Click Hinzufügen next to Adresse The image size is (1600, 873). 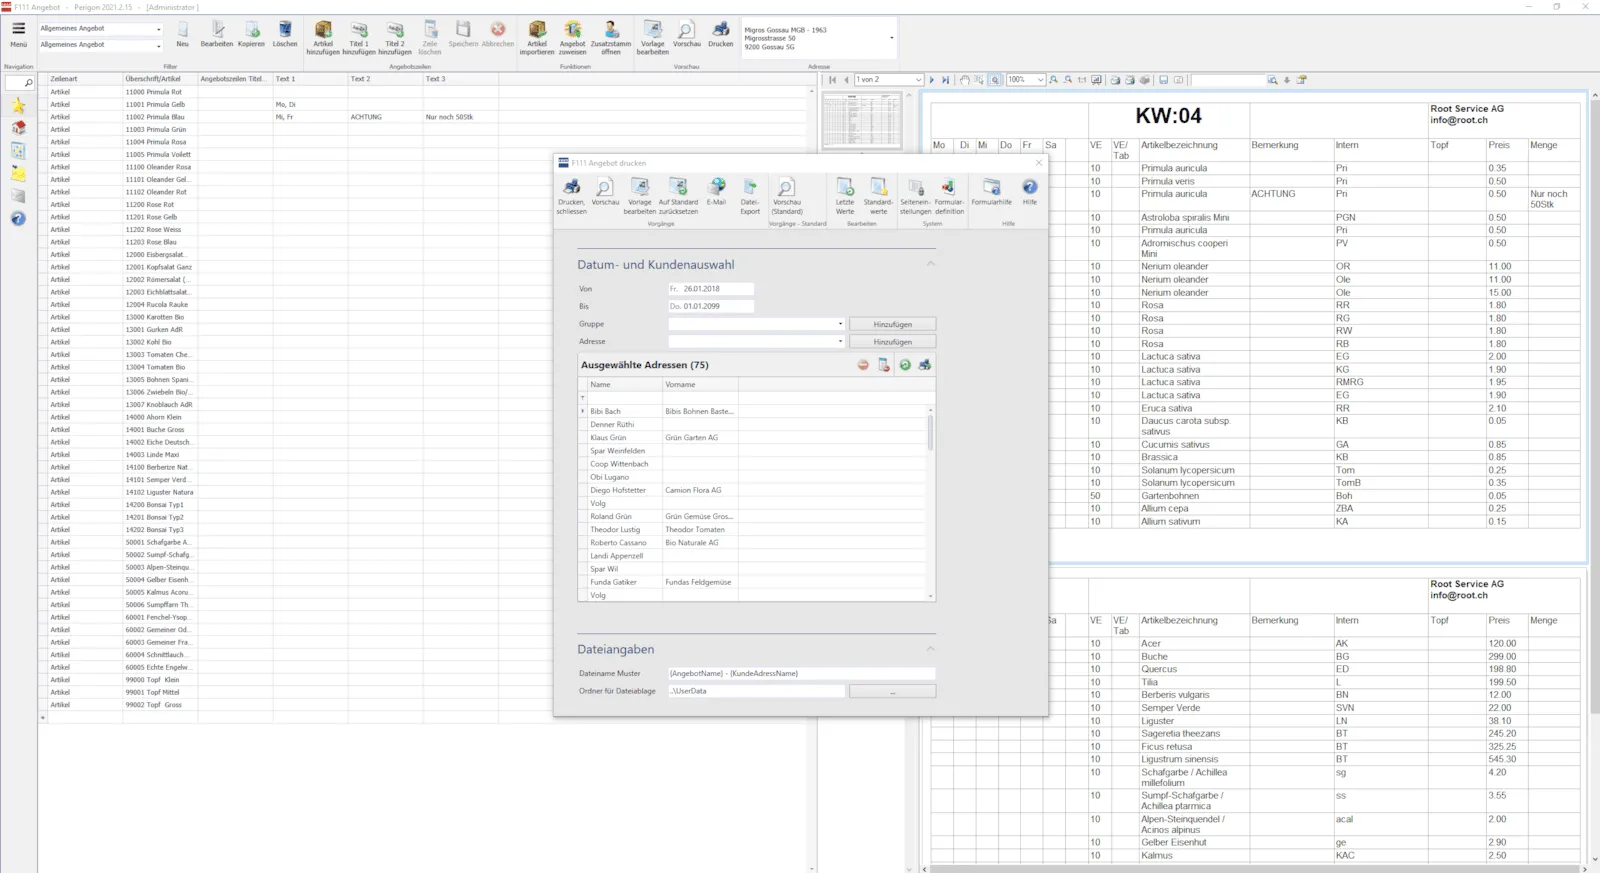(x=892, y=342)
